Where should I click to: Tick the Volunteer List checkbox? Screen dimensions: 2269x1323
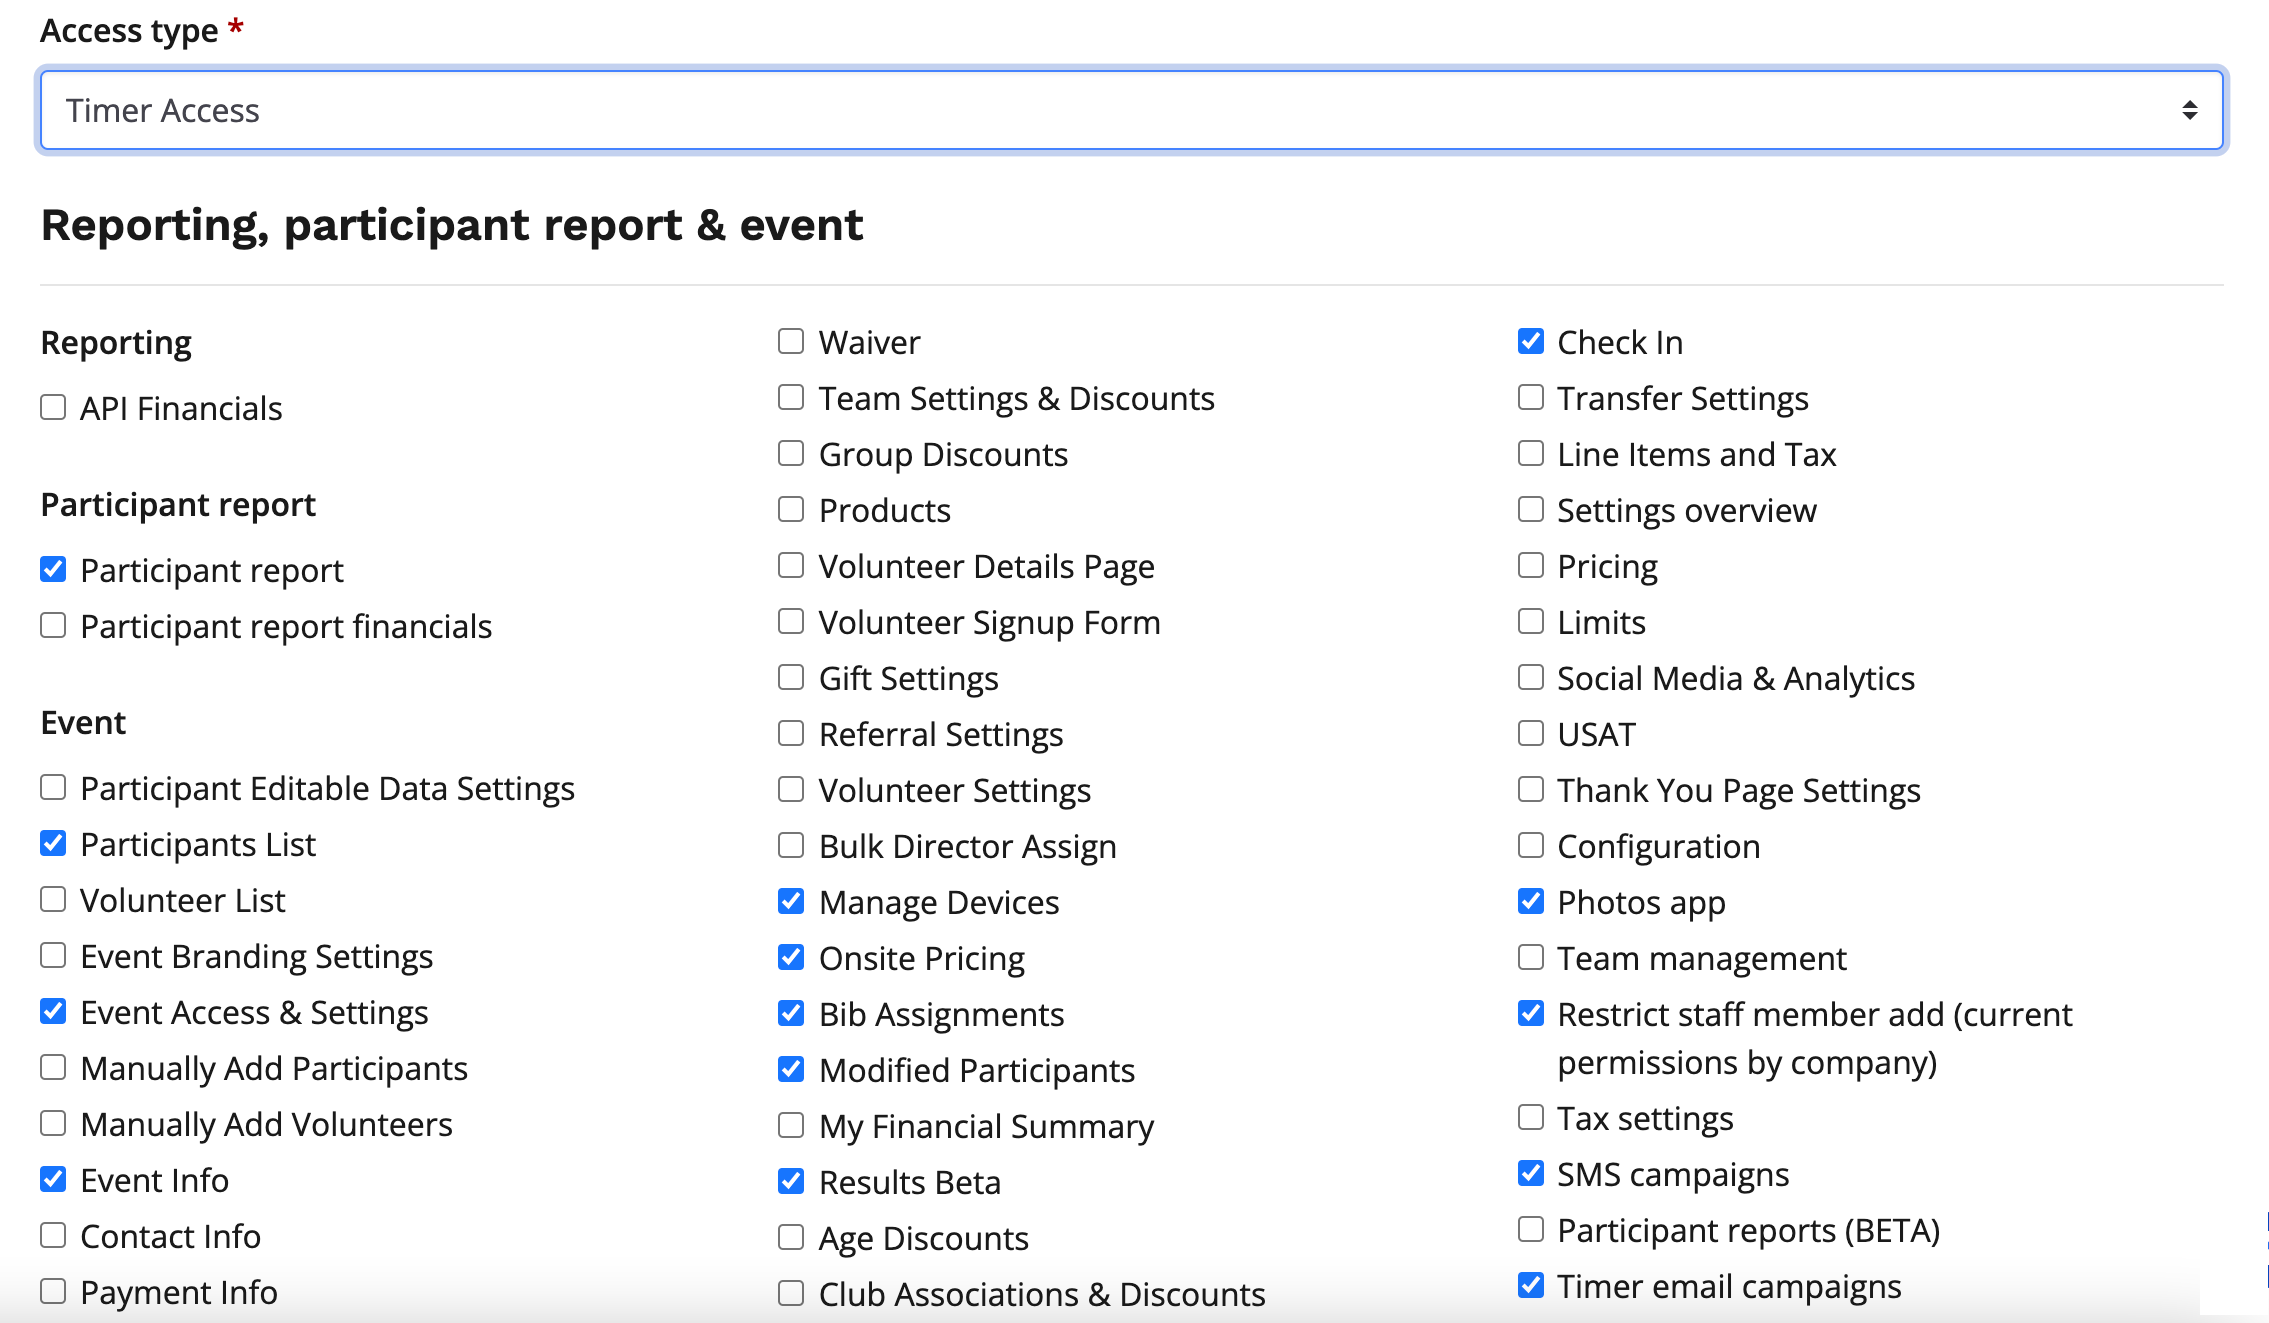tap(53, 900)
